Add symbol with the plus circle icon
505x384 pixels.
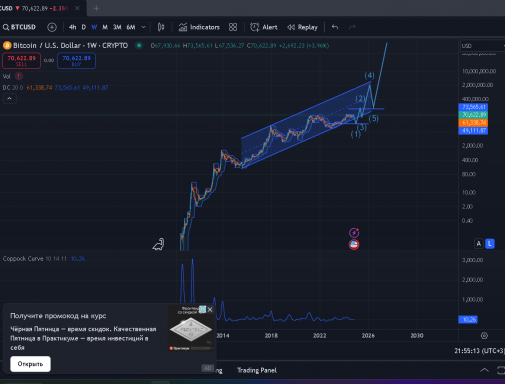[52, 27]
